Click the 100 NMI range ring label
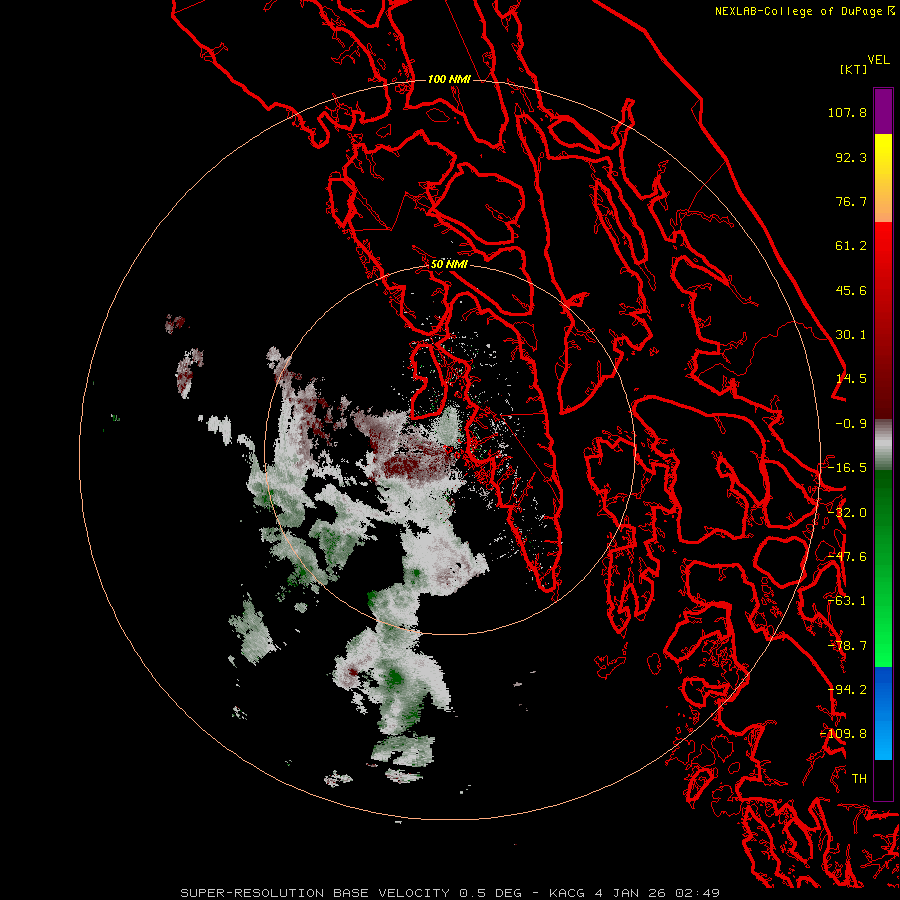The width and height of the screenshot is (900, 900). 449,79
